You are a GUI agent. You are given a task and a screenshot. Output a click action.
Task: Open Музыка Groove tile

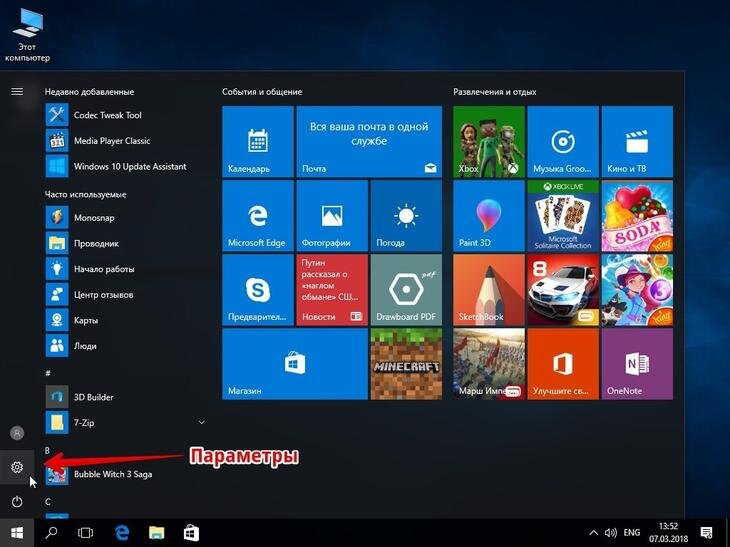(563, 142)
